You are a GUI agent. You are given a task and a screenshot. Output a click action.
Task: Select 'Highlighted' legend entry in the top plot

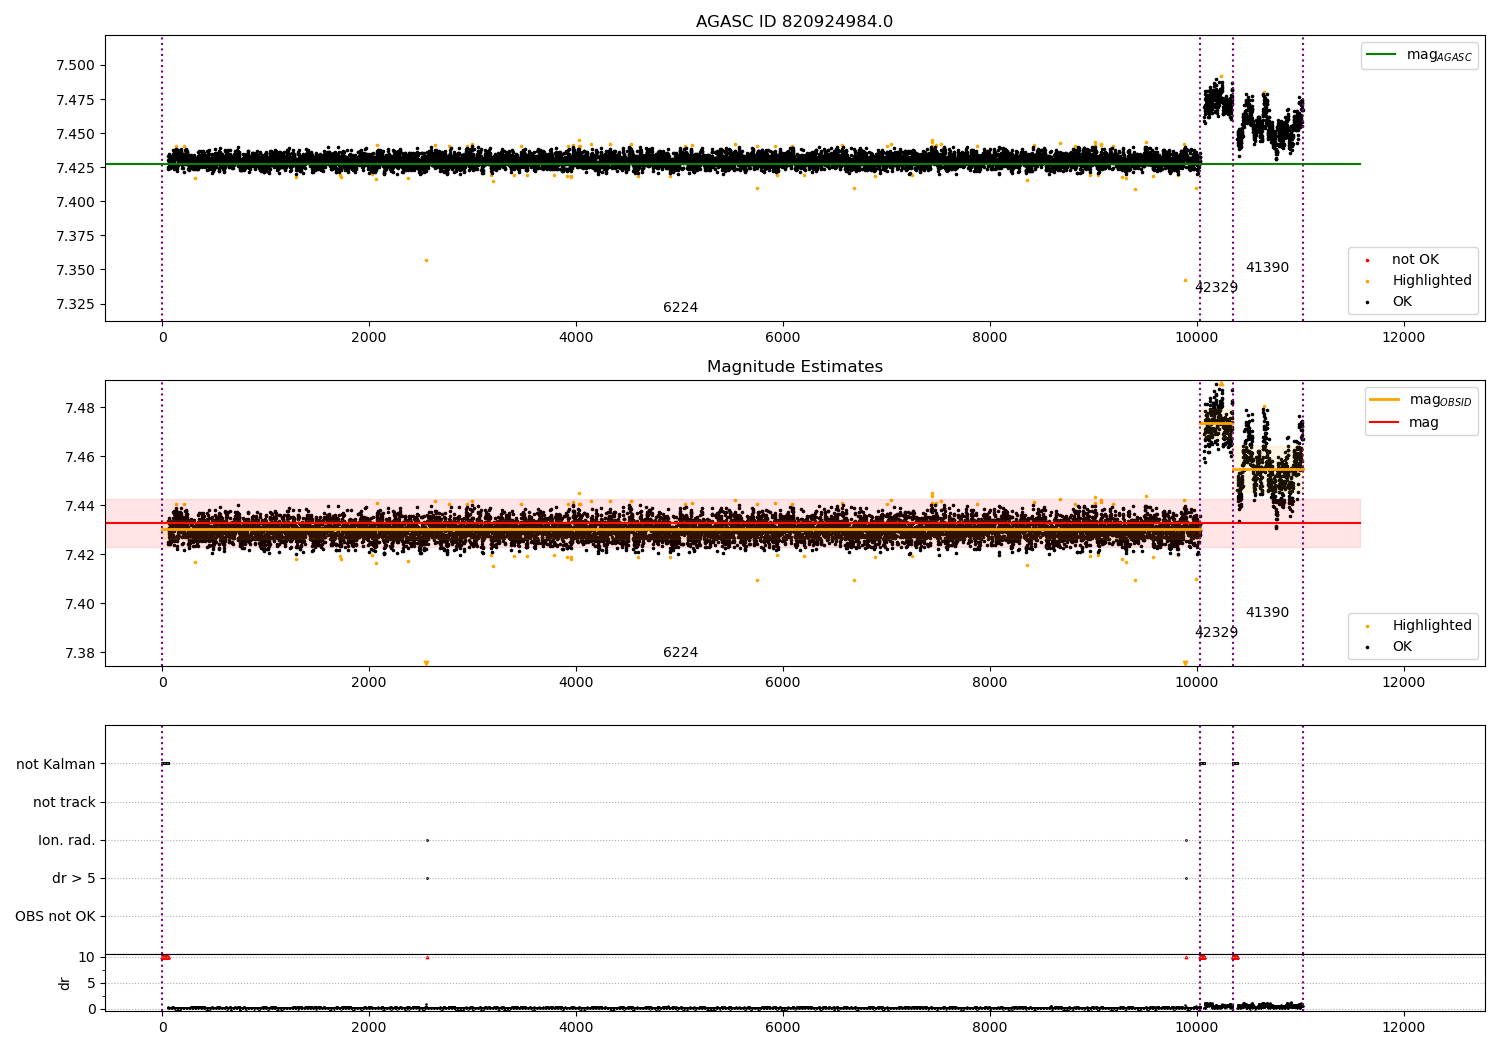1431,281
